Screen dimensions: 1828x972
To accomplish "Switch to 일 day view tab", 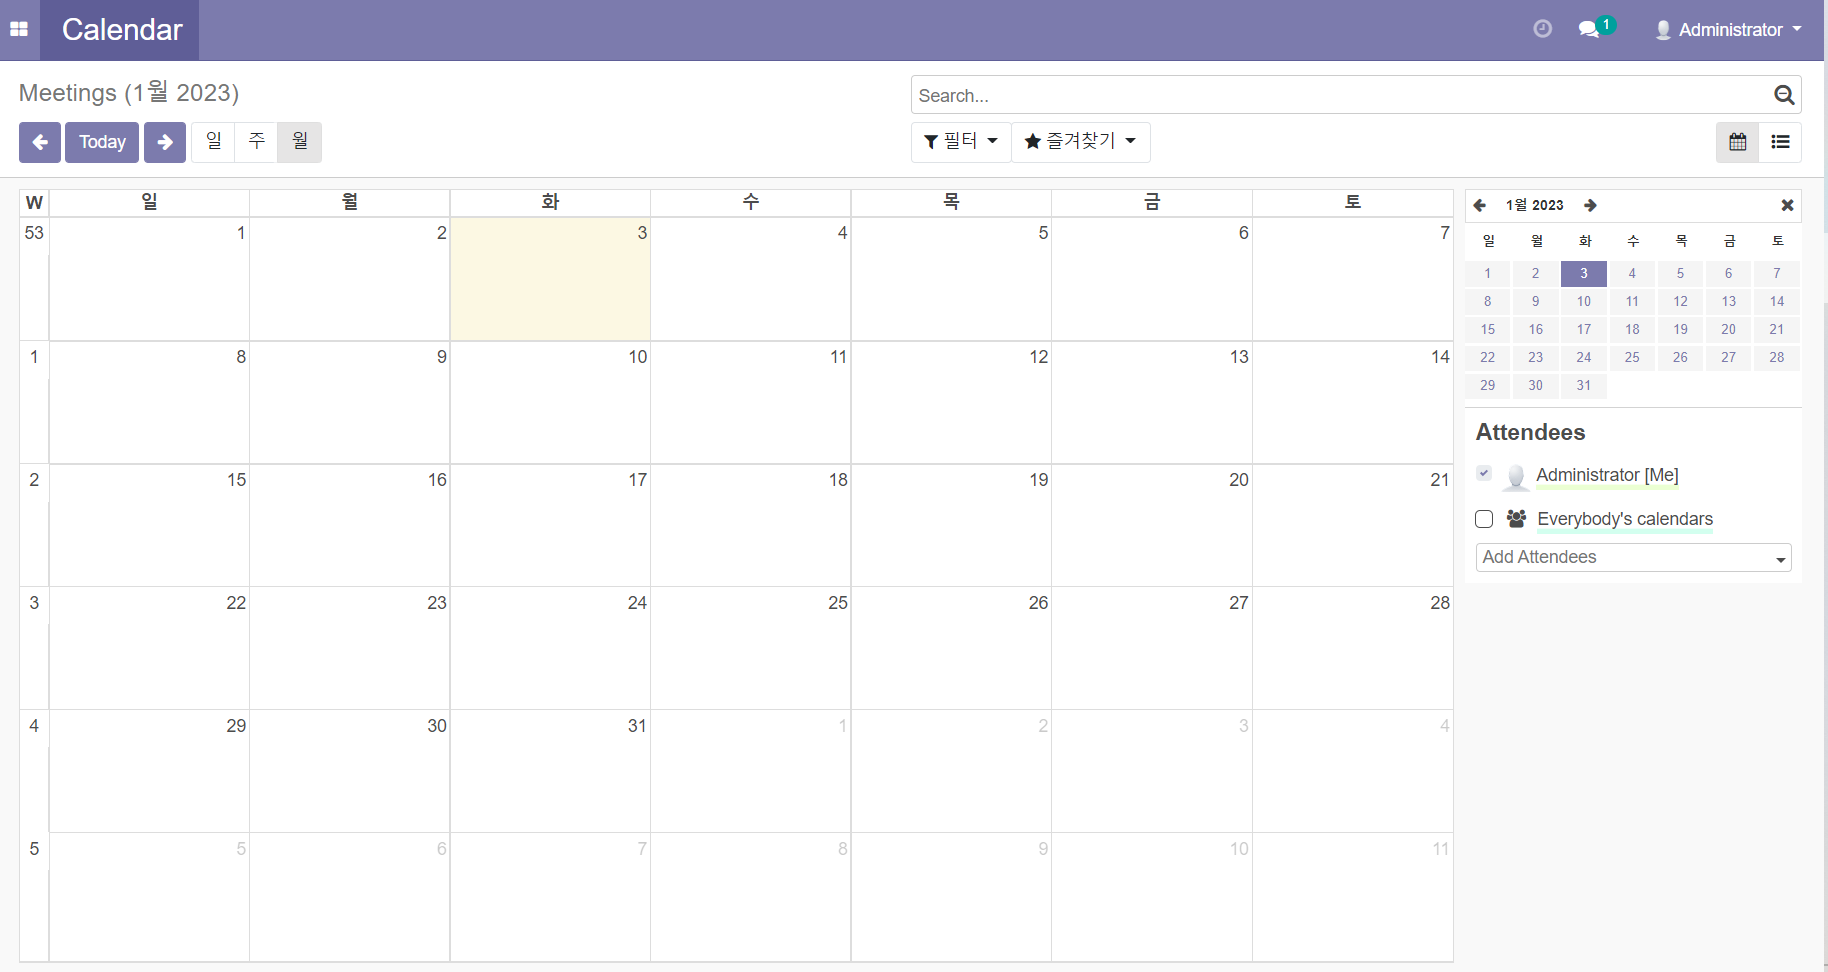I will click(214, 142).
